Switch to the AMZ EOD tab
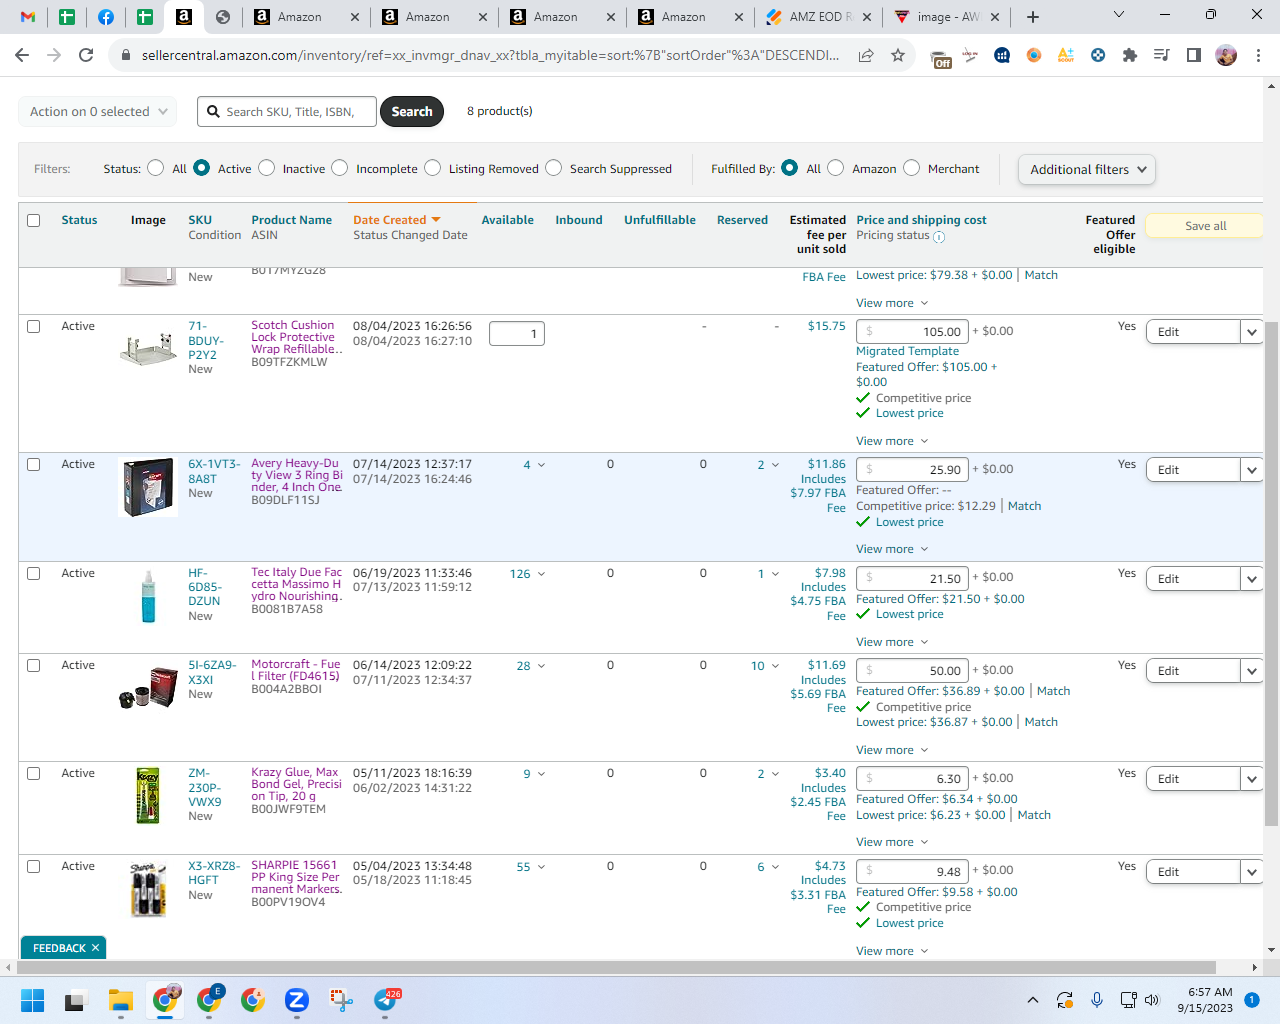The image size is (1280, 1024). (820, 17)
